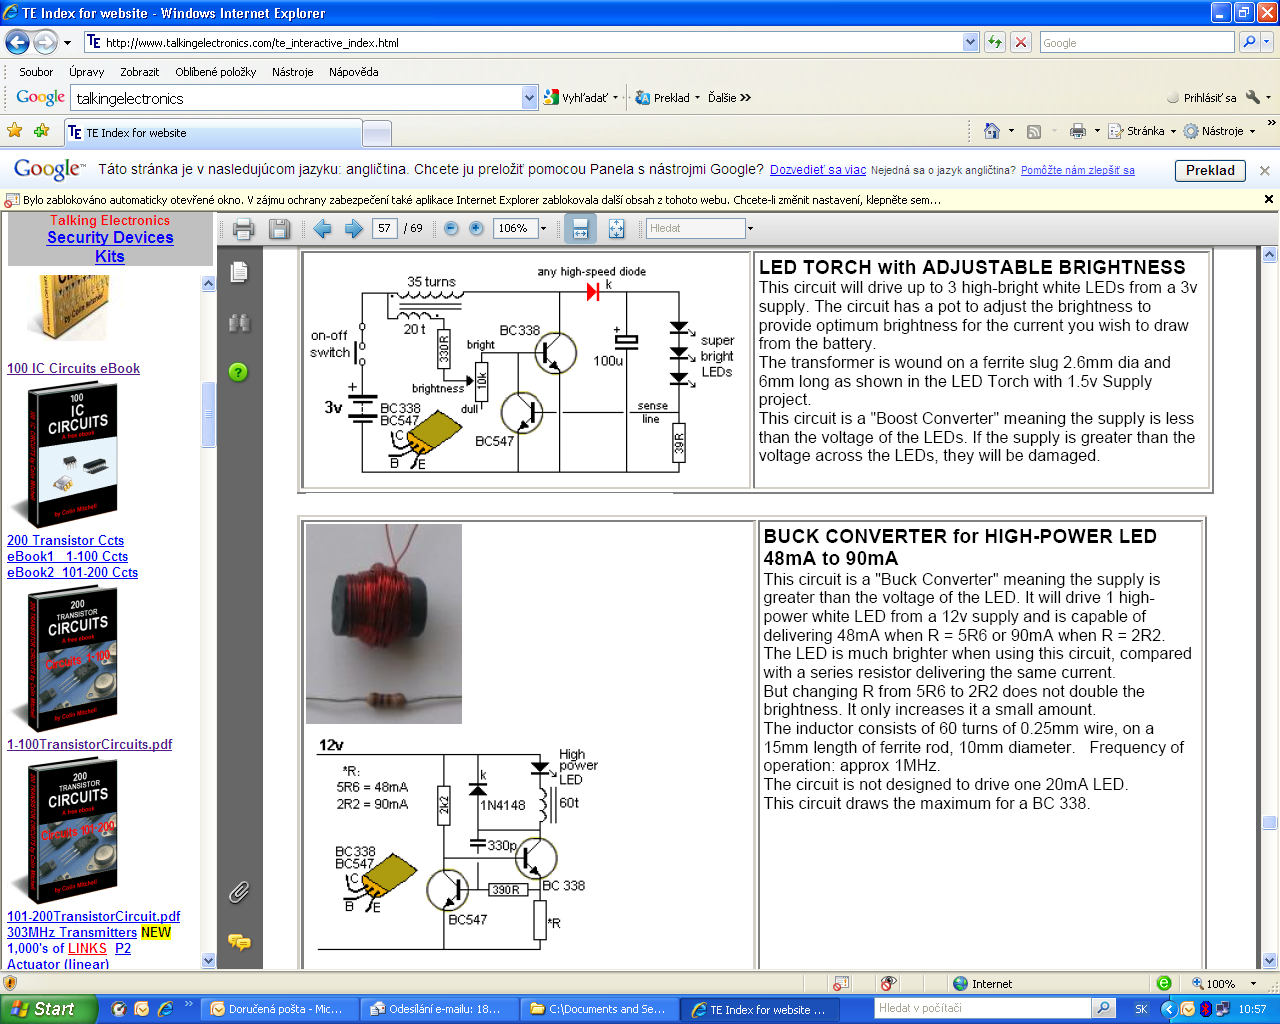This screenshot has height=1024, width=1280.
Task: Switch to C:\Documents and Se... taskbar folder
Action: point(597,1009)
